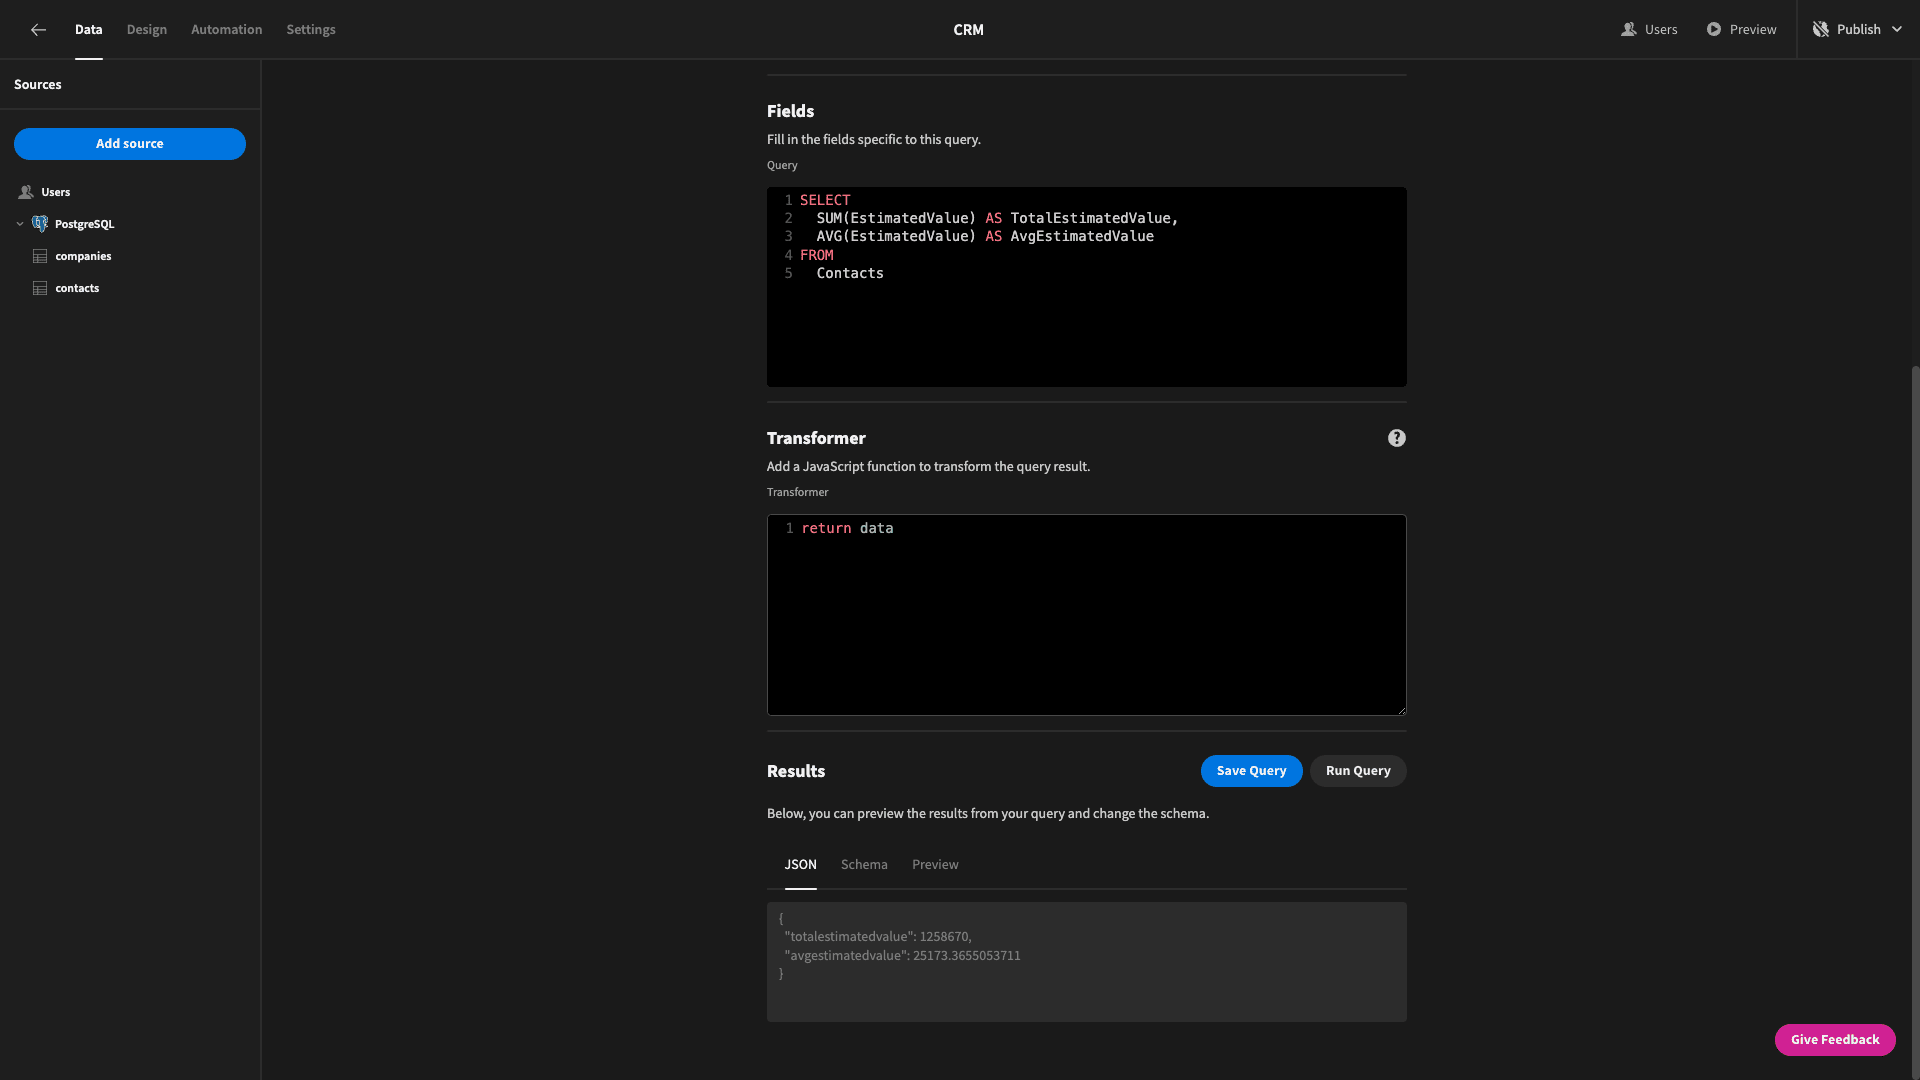
Task: Click the companies table icon
Action: click(x=40, y=256)
